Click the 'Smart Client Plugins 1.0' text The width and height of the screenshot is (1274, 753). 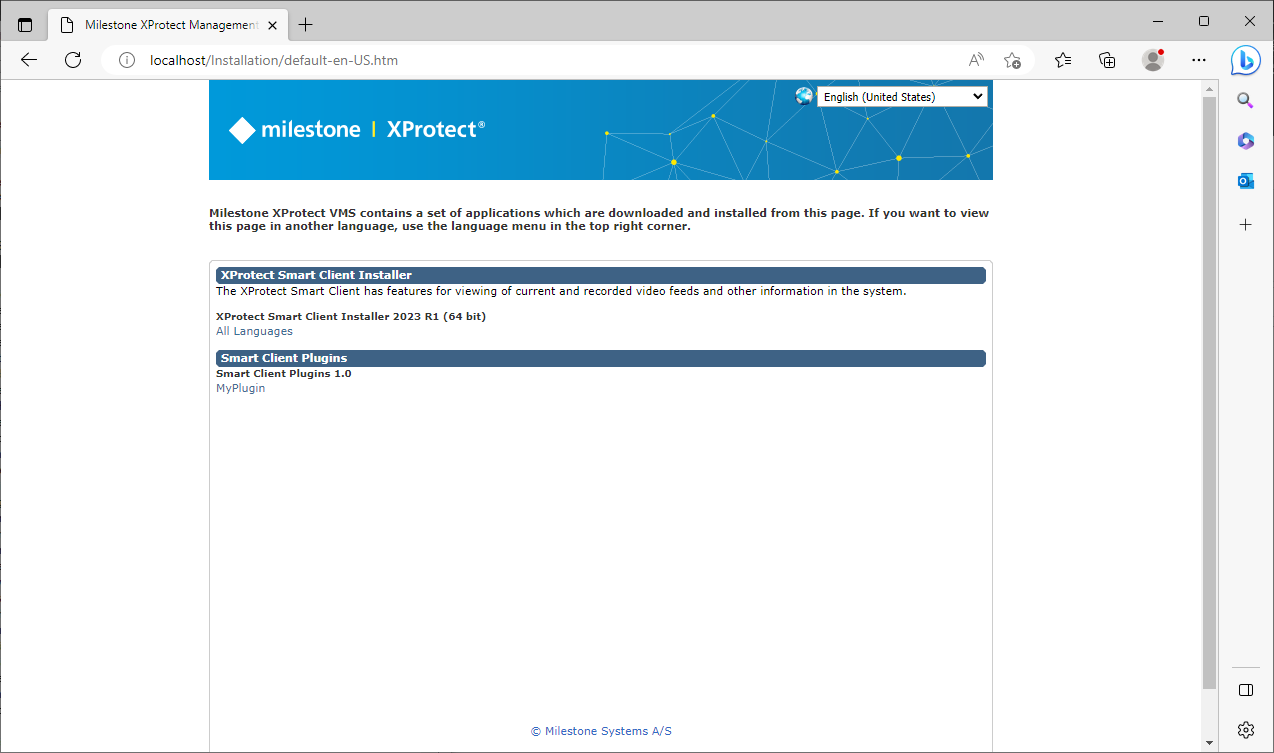tap(284, 373)
